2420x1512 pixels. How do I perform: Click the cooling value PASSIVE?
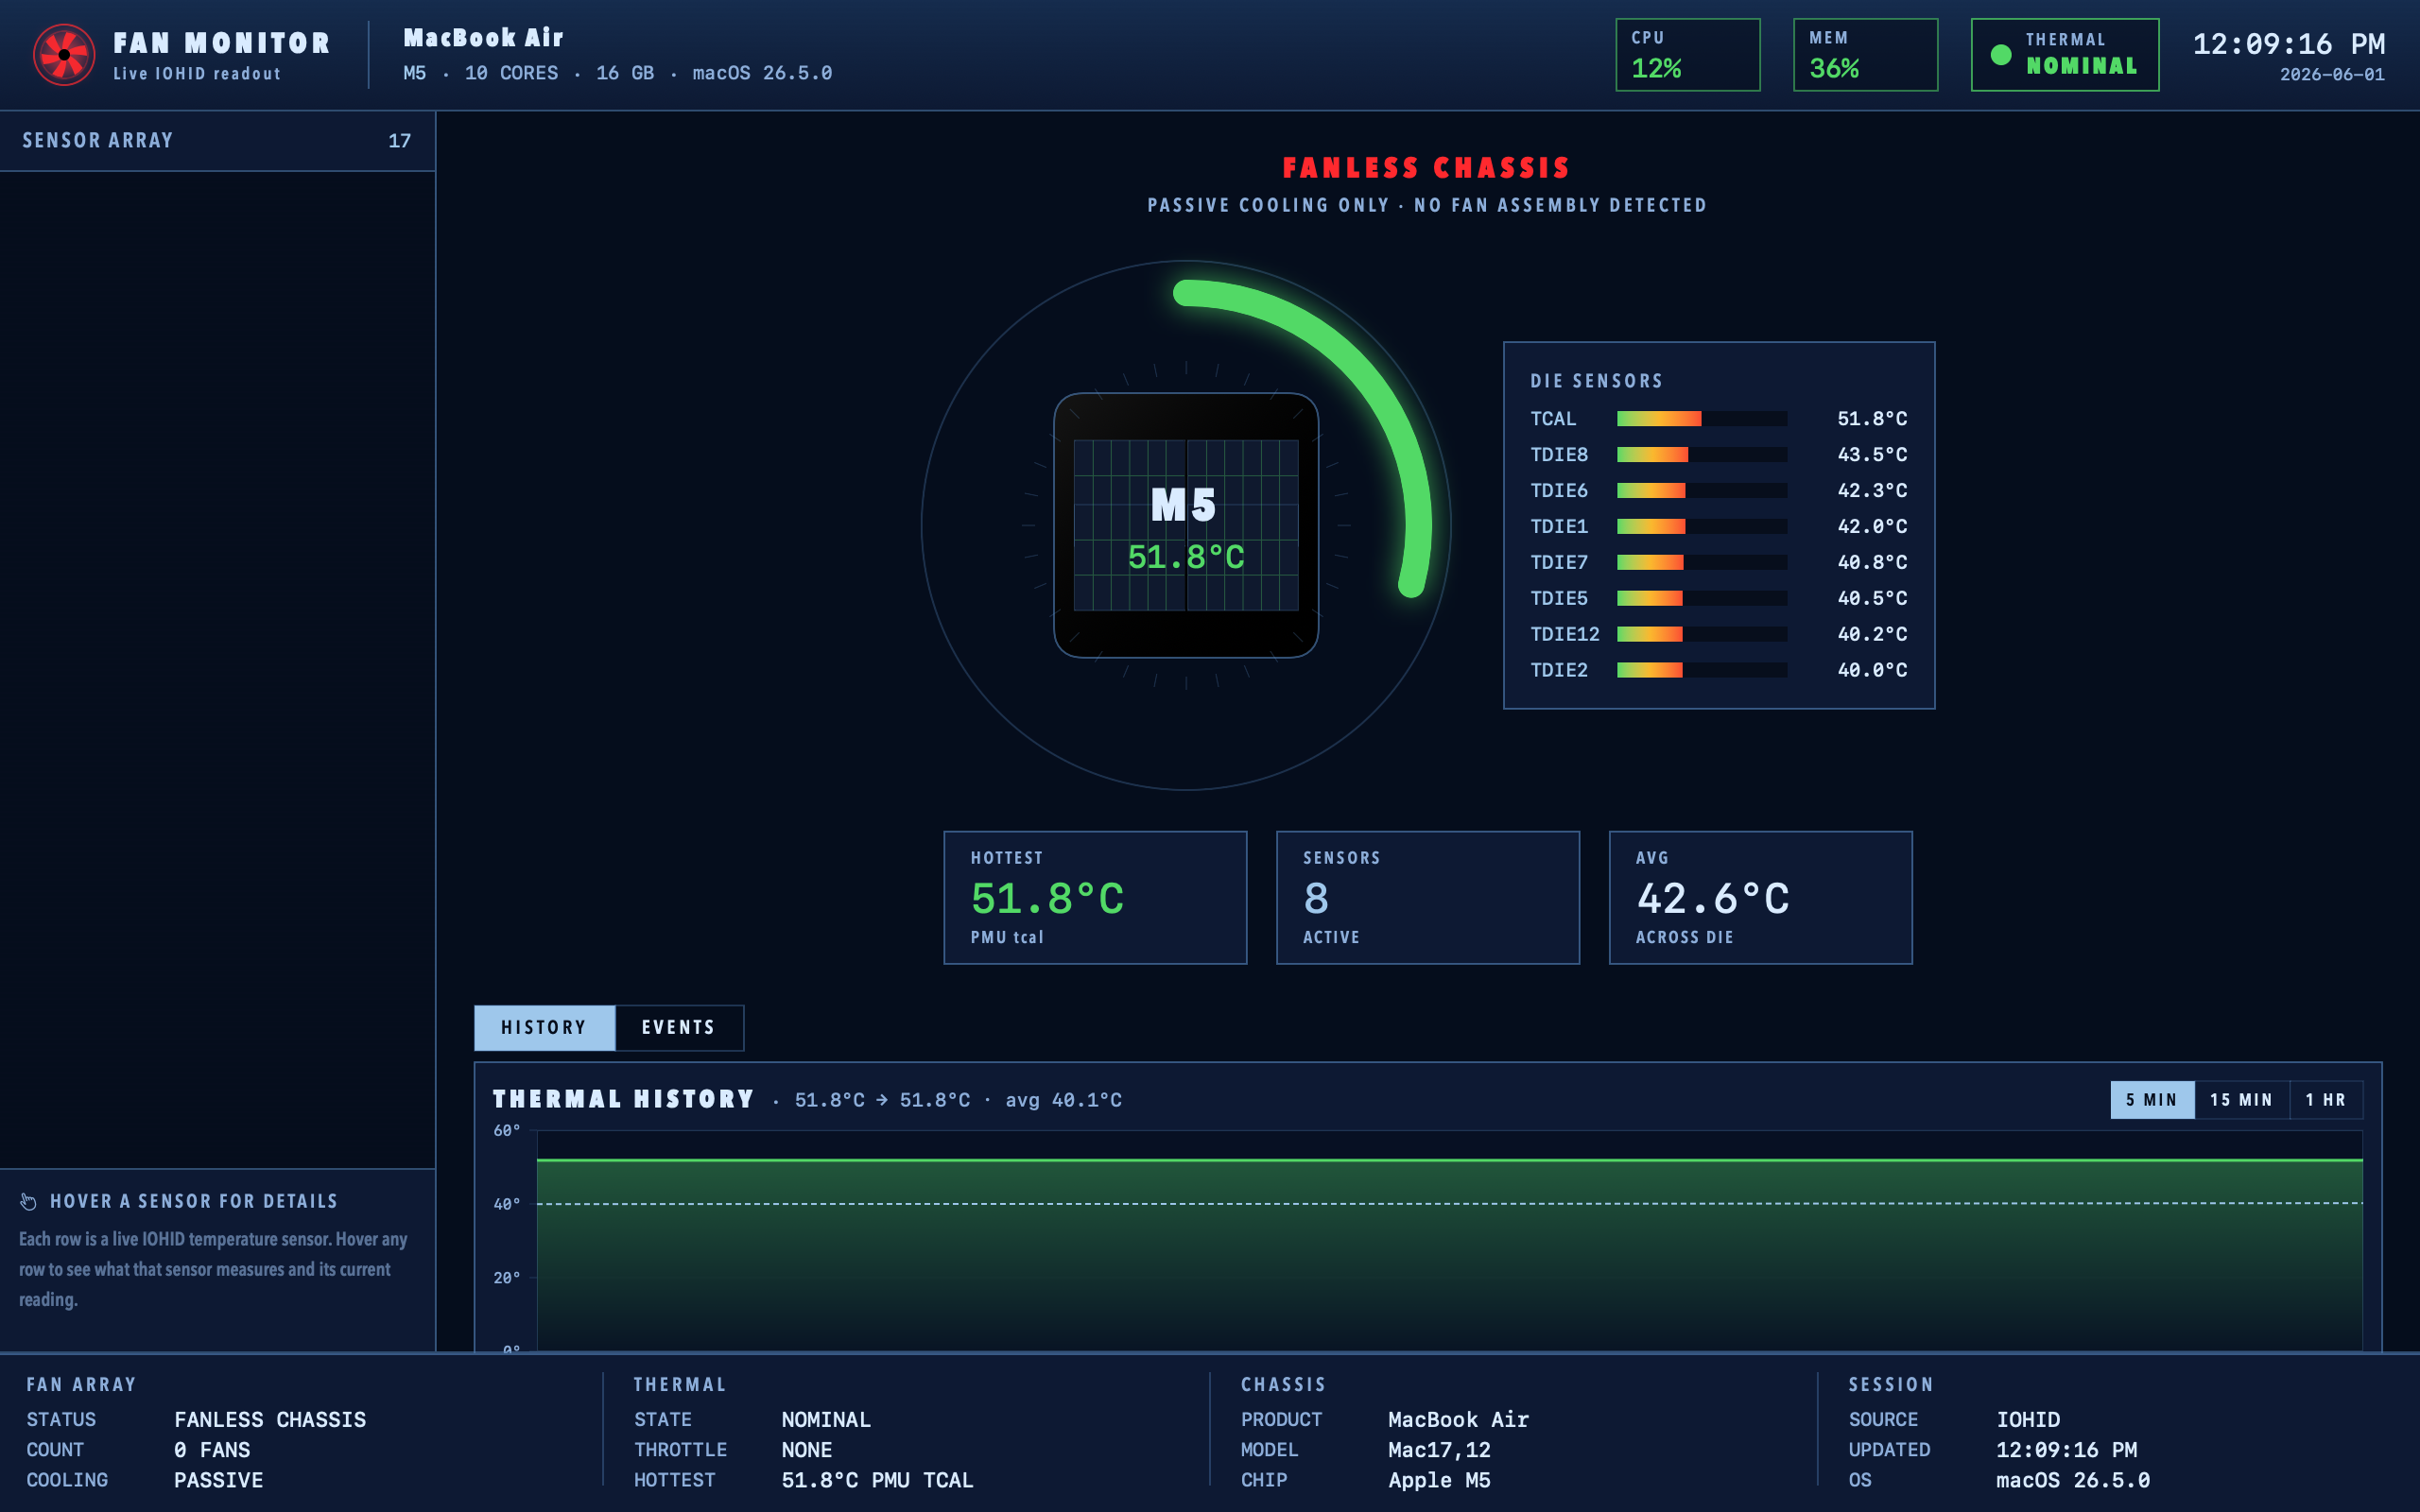[x=219, y=1480]
